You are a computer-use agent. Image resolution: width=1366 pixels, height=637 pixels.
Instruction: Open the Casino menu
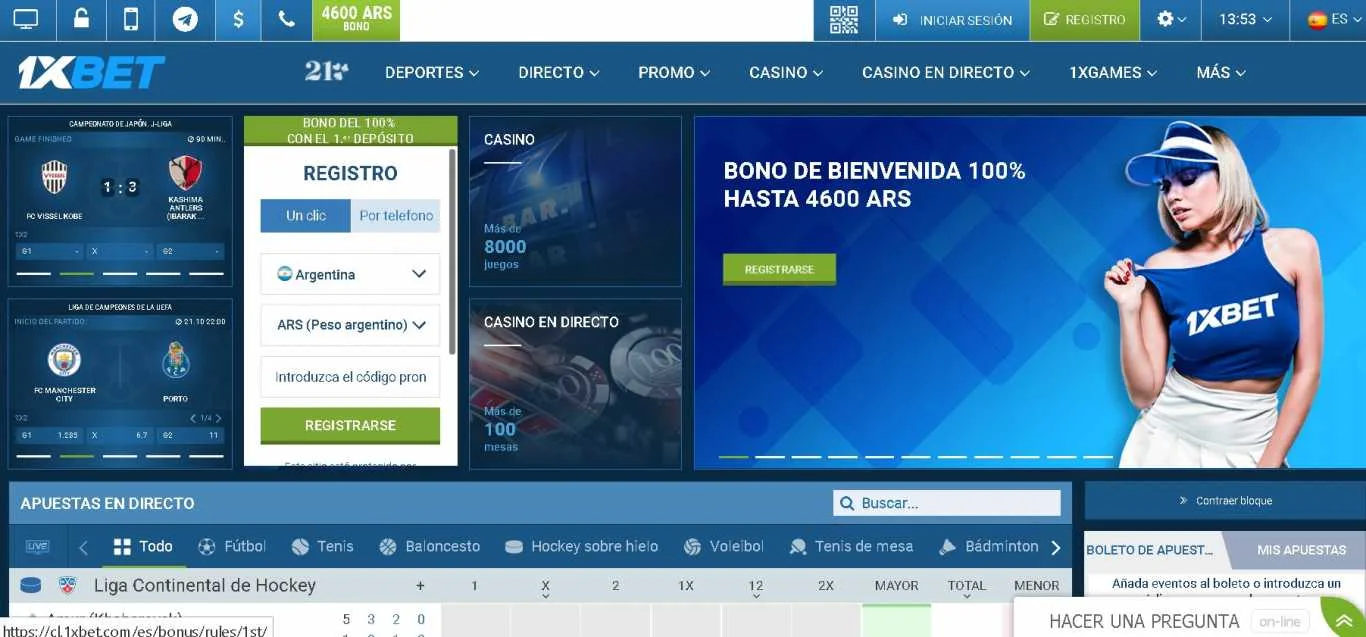coord(786,73)
